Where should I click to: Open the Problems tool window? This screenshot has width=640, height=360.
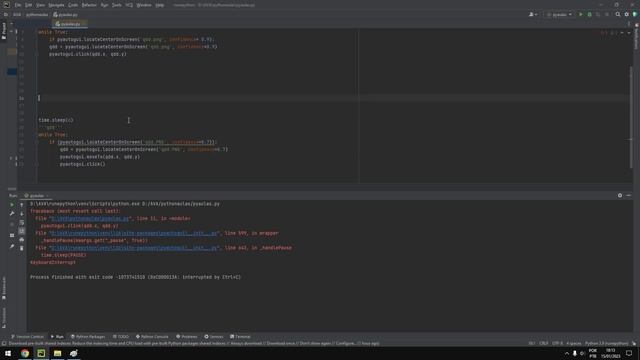tap(187, 337)
